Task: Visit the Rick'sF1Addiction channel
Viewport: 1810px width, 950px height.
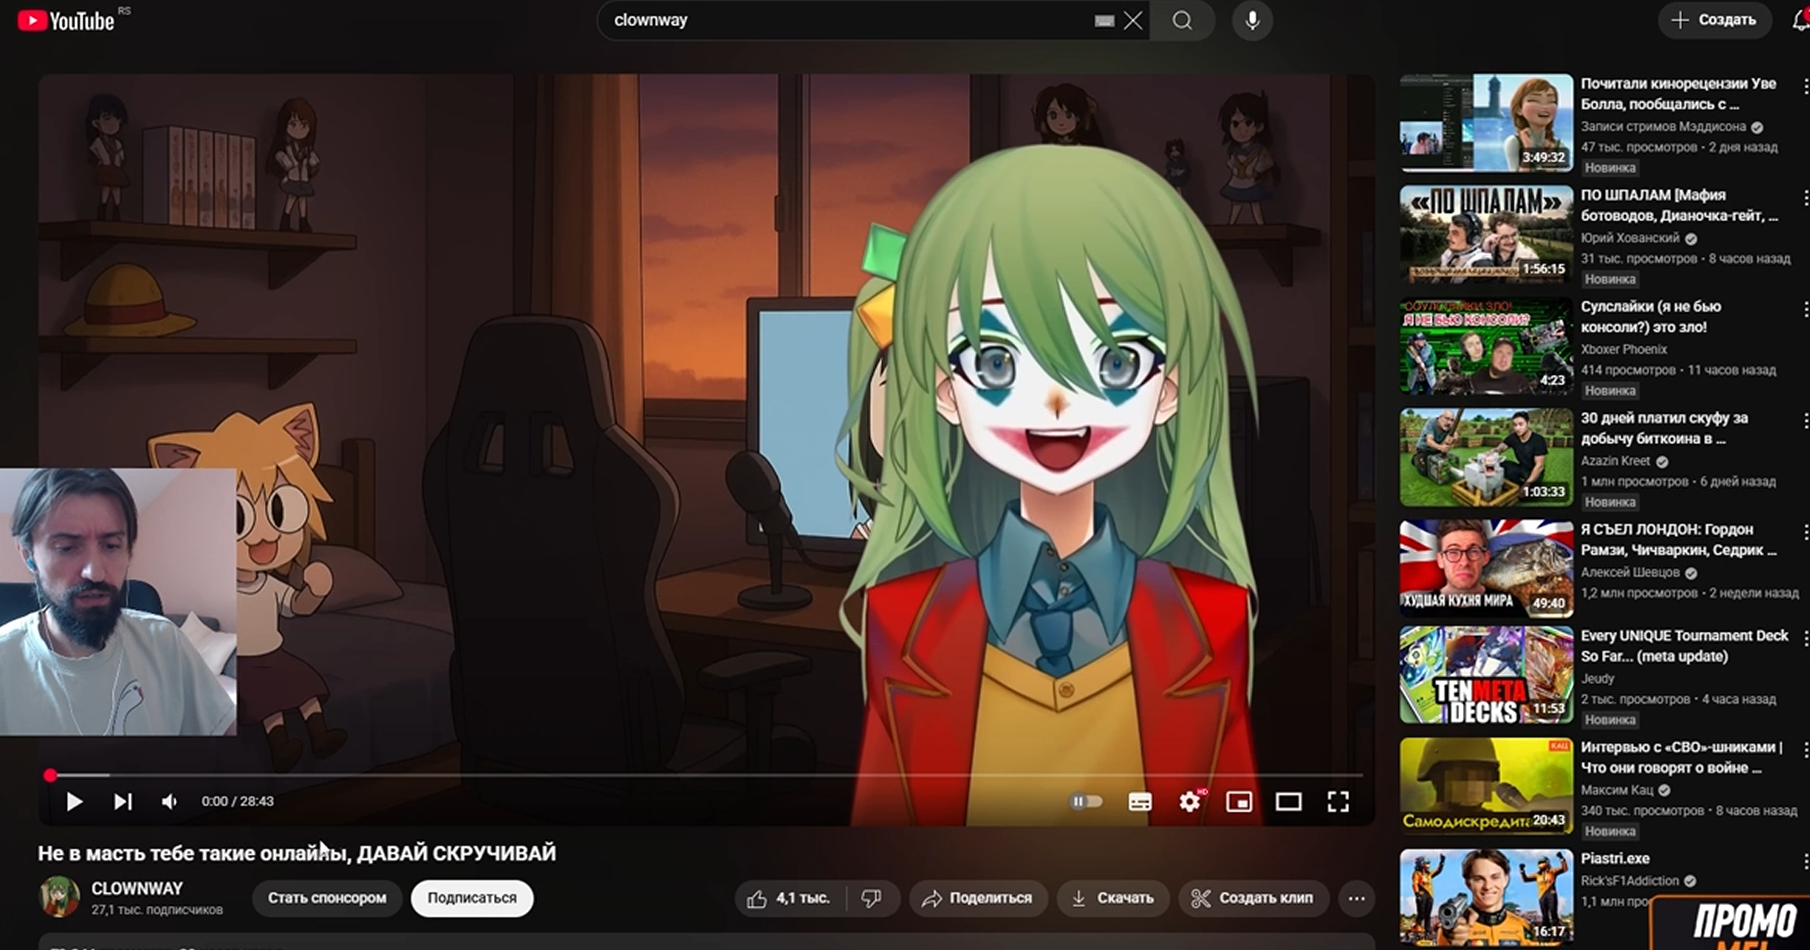Action: [x=1630, y=881]
